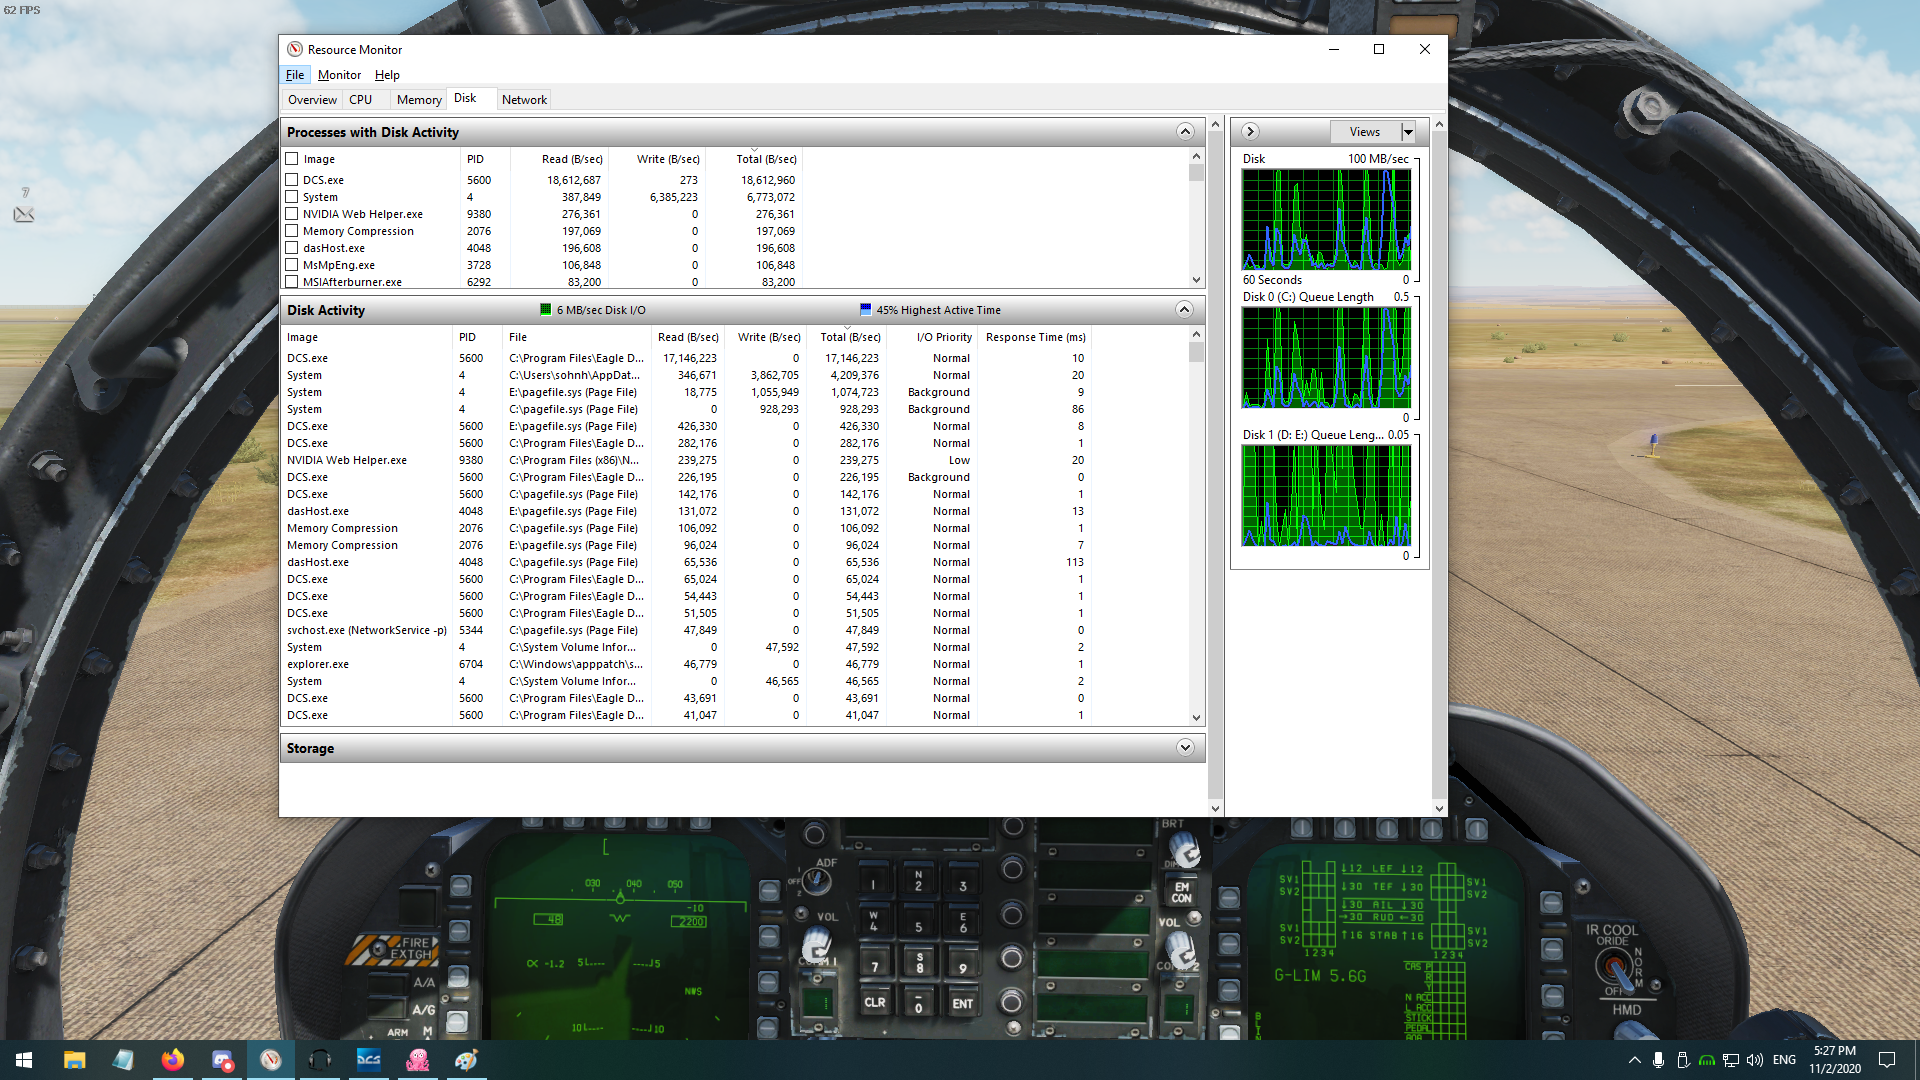Click the Views button

tap(1365, 132)
